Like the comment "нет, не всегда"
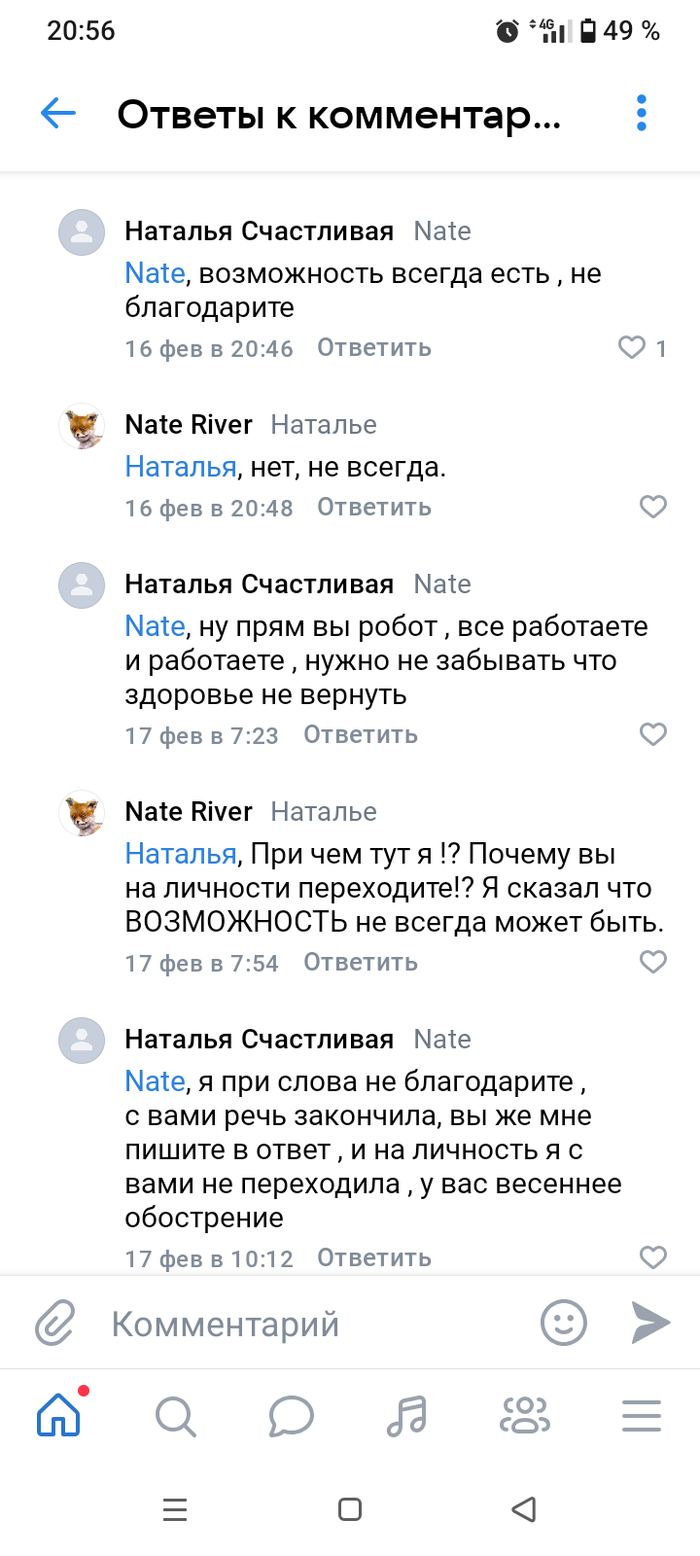Screen dimensions: 700x1556 pyautogui.click(x=653, y=507)
